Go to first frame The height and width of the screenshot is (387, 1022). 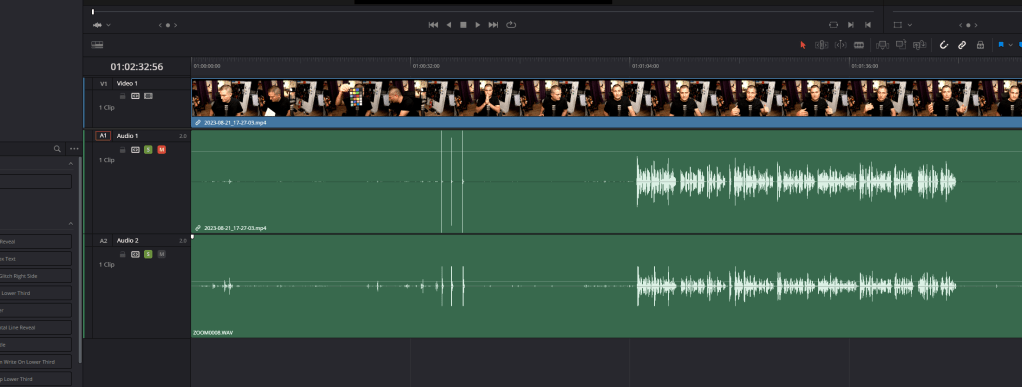[433, 25]
